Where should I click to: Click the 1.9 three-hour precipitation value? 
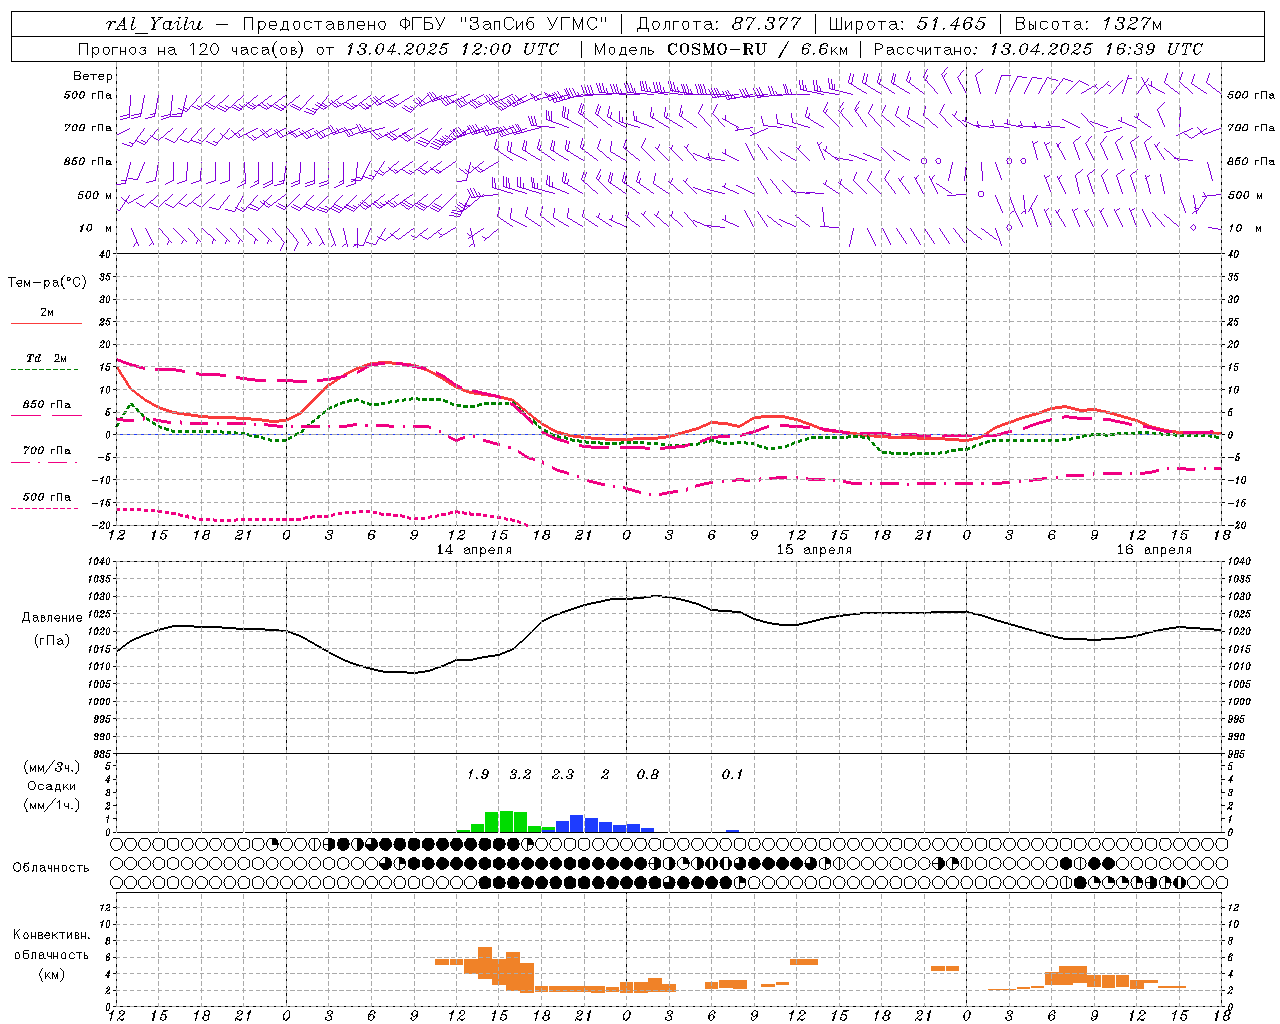click(x=478, y=774)
